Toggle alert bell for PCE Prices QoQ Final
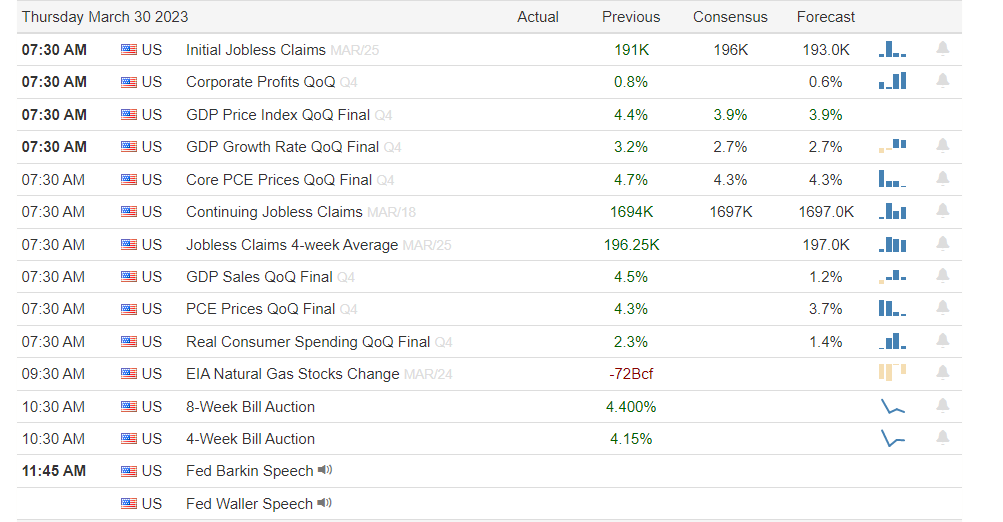The width and height of the screenshot is (1003, 522). click(x=942, y=309)
